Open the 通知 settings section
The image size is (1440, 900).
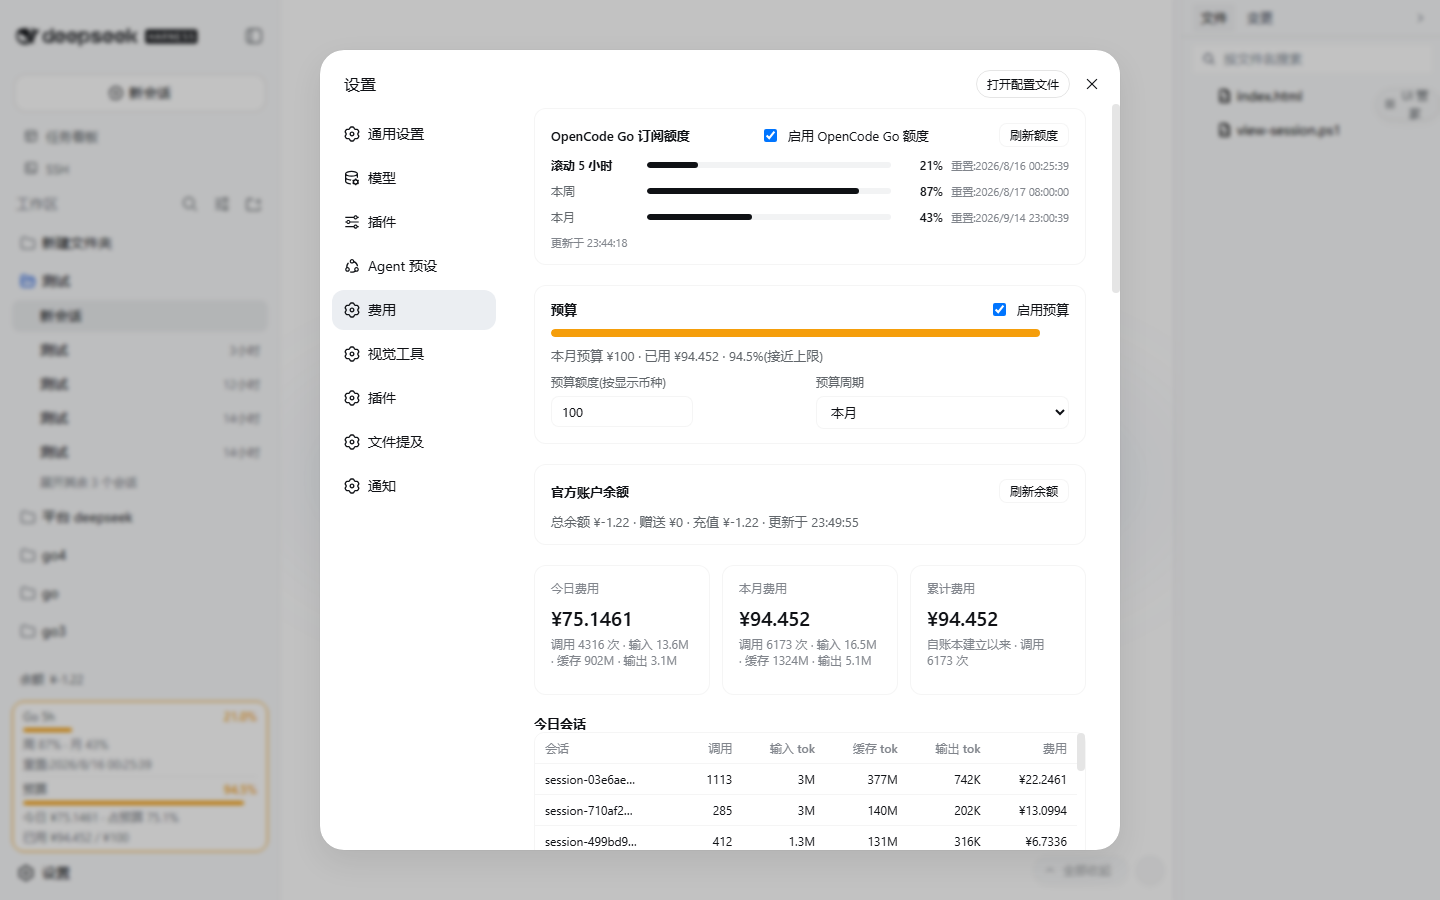point(414,486)
